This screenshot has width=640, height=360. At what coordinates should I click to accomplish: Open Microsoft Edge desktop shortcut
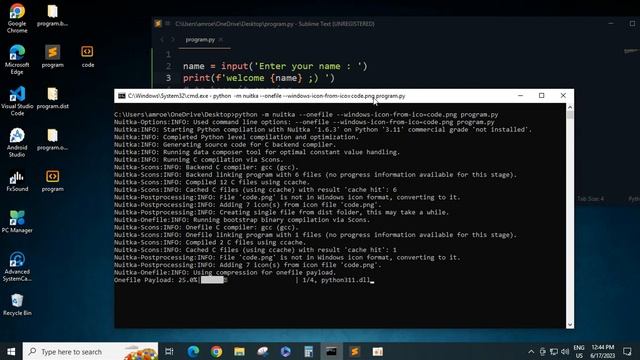click(17, 60)
